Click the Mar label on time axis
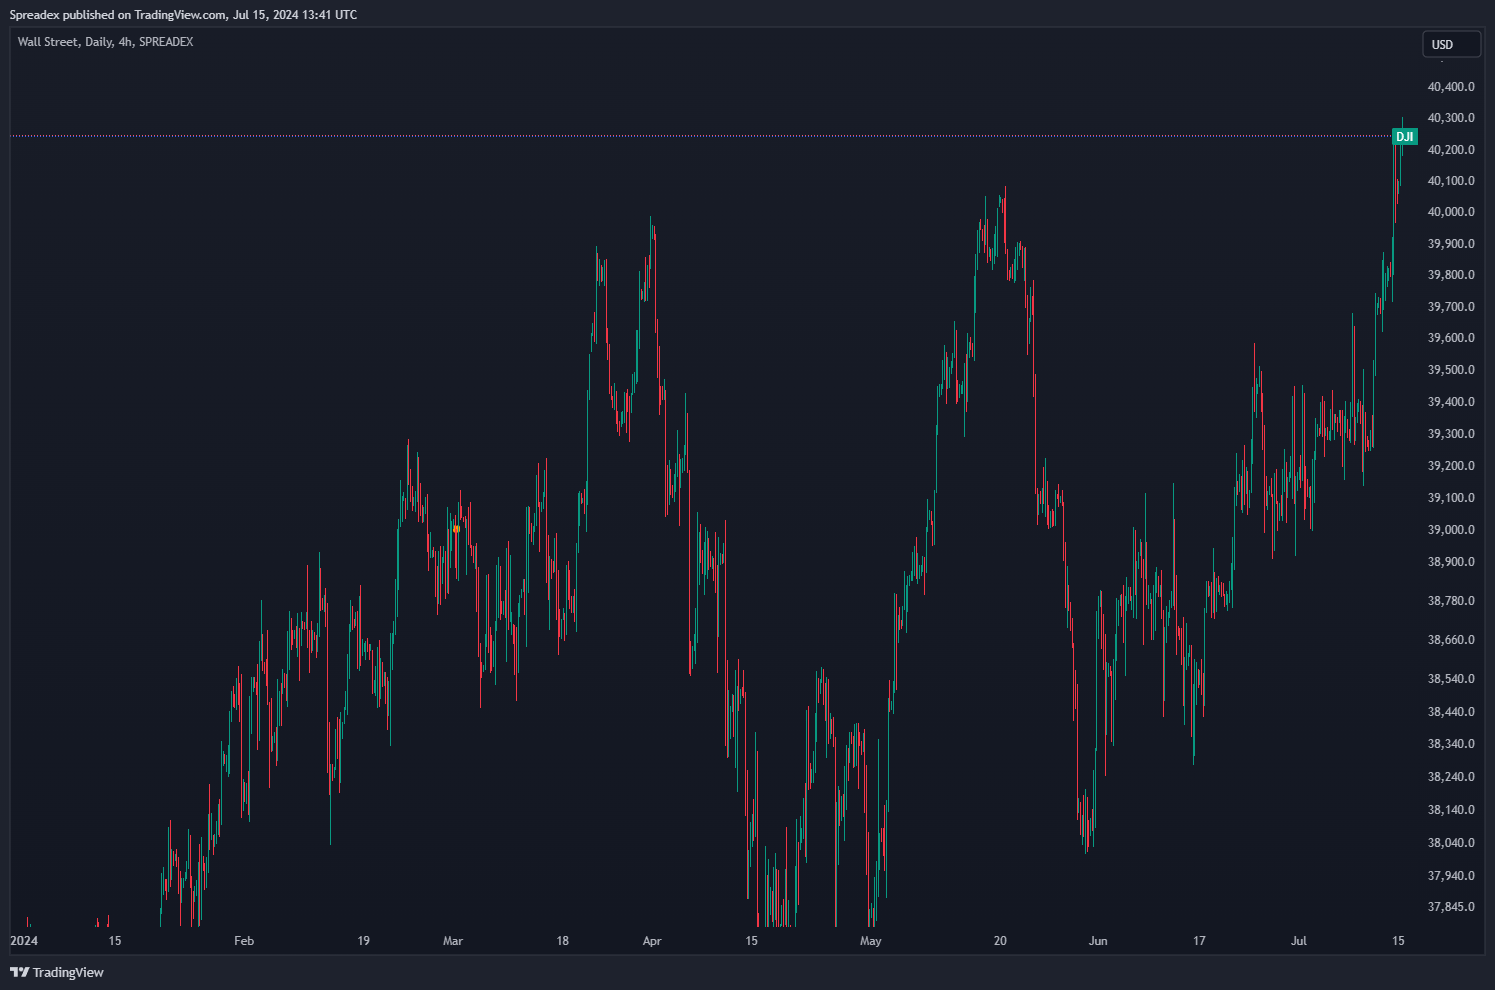Screen dimensions: 1495x990 click(x=453, y=941)
